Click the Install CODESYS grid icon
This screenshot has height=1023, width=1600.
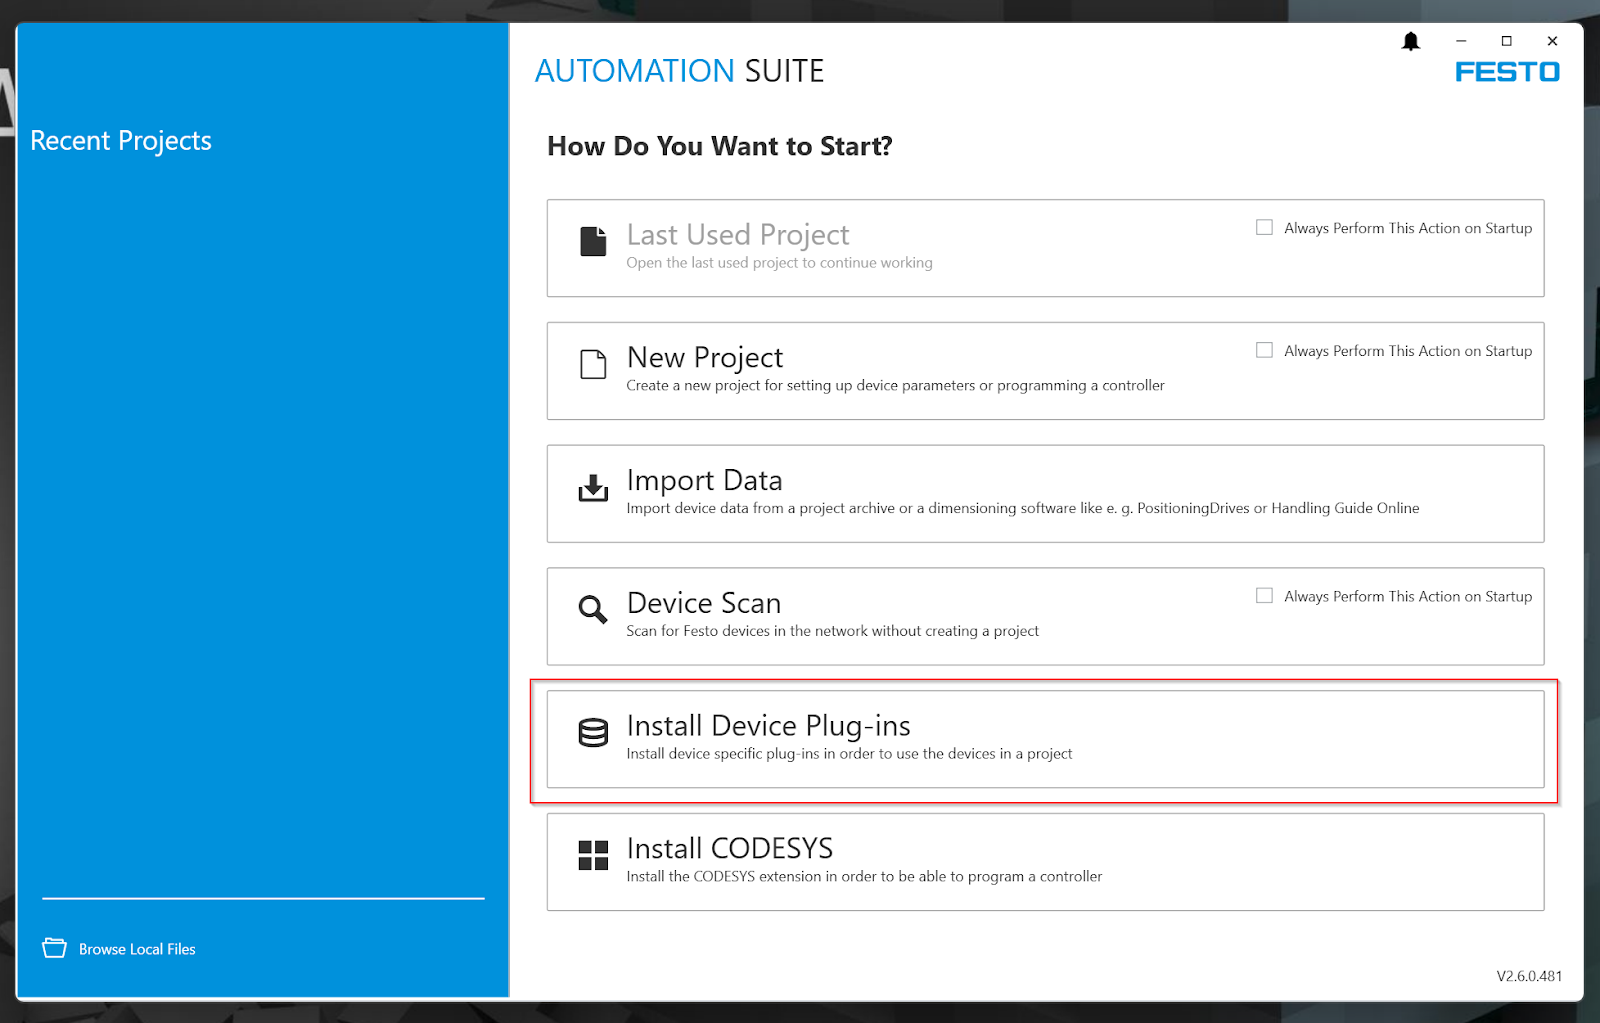[593, 855]
